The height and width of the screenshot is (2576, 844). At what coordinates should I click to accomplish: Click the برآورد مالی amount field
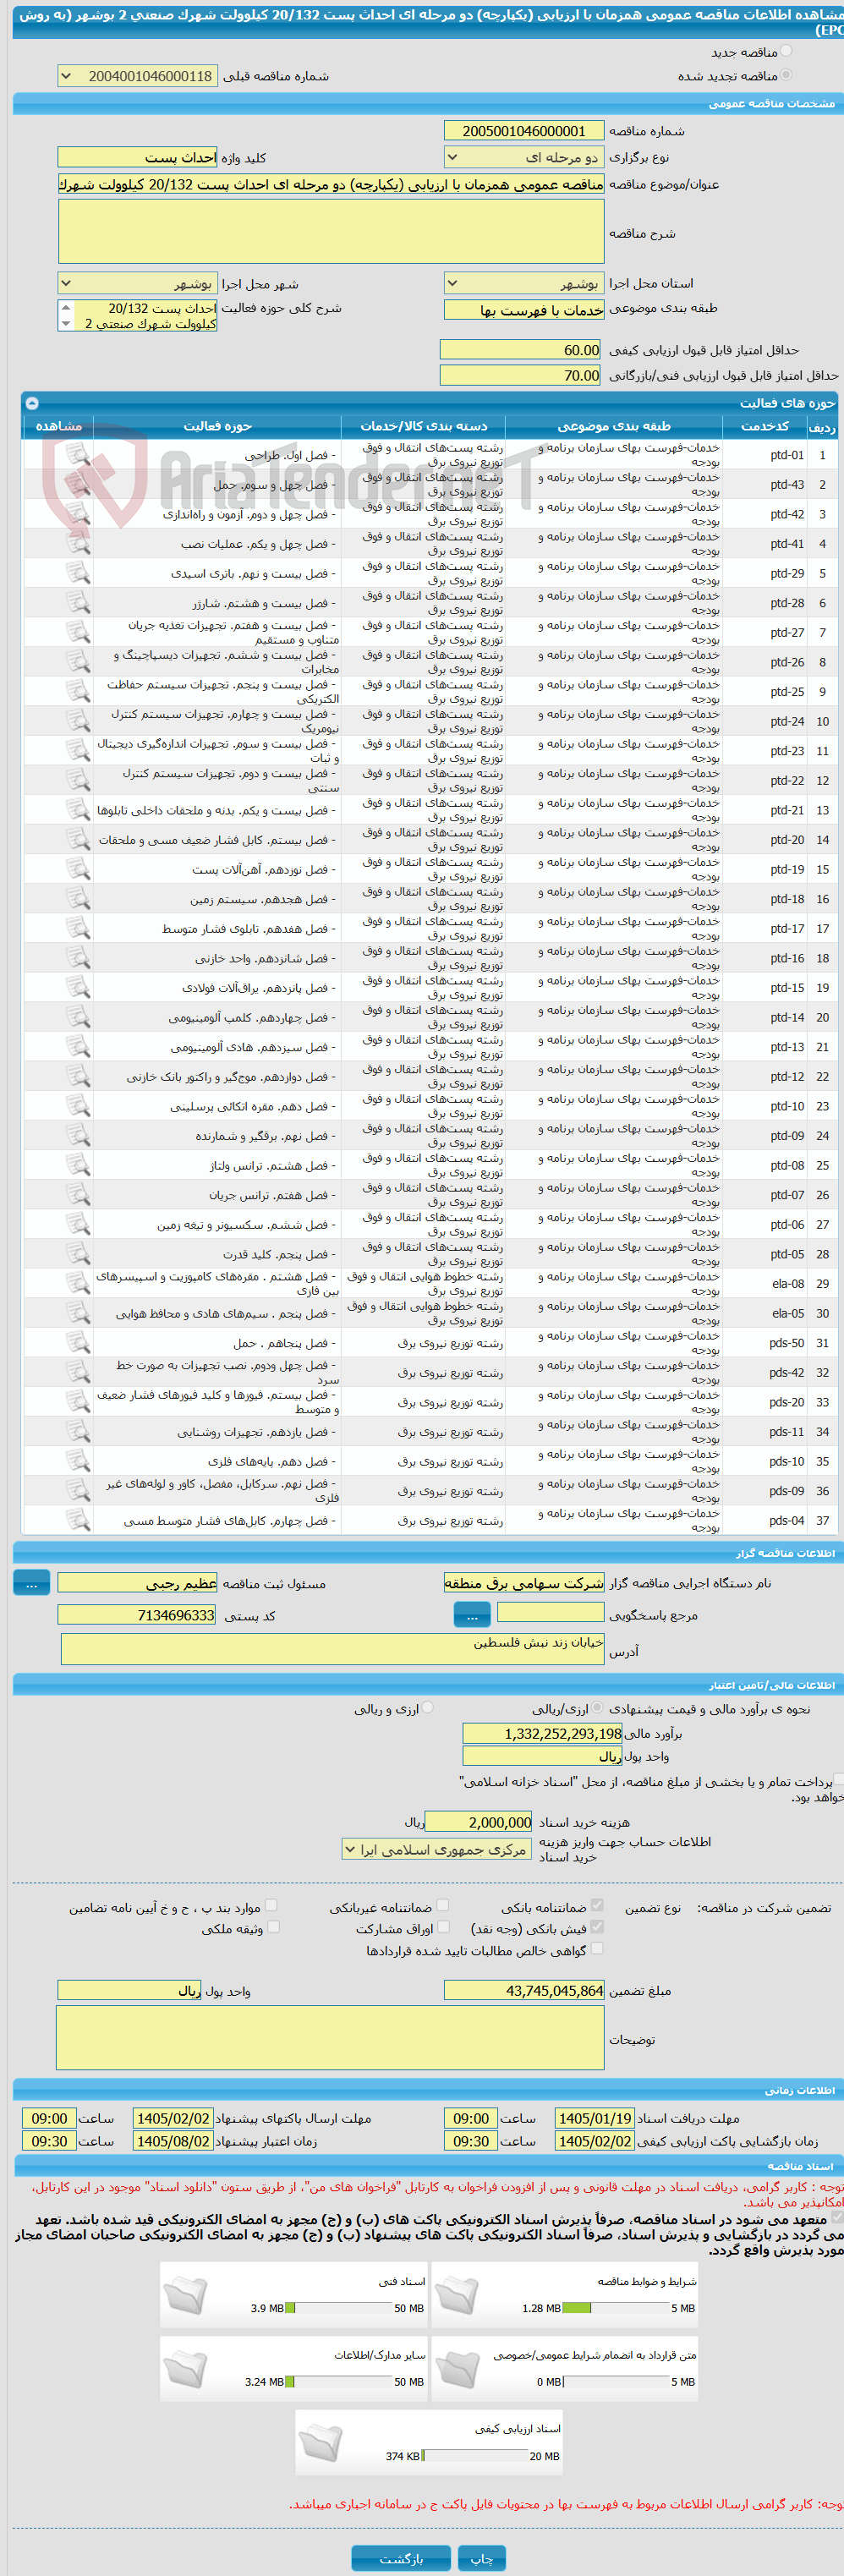pyautogui.click(x=542, y=1733)
